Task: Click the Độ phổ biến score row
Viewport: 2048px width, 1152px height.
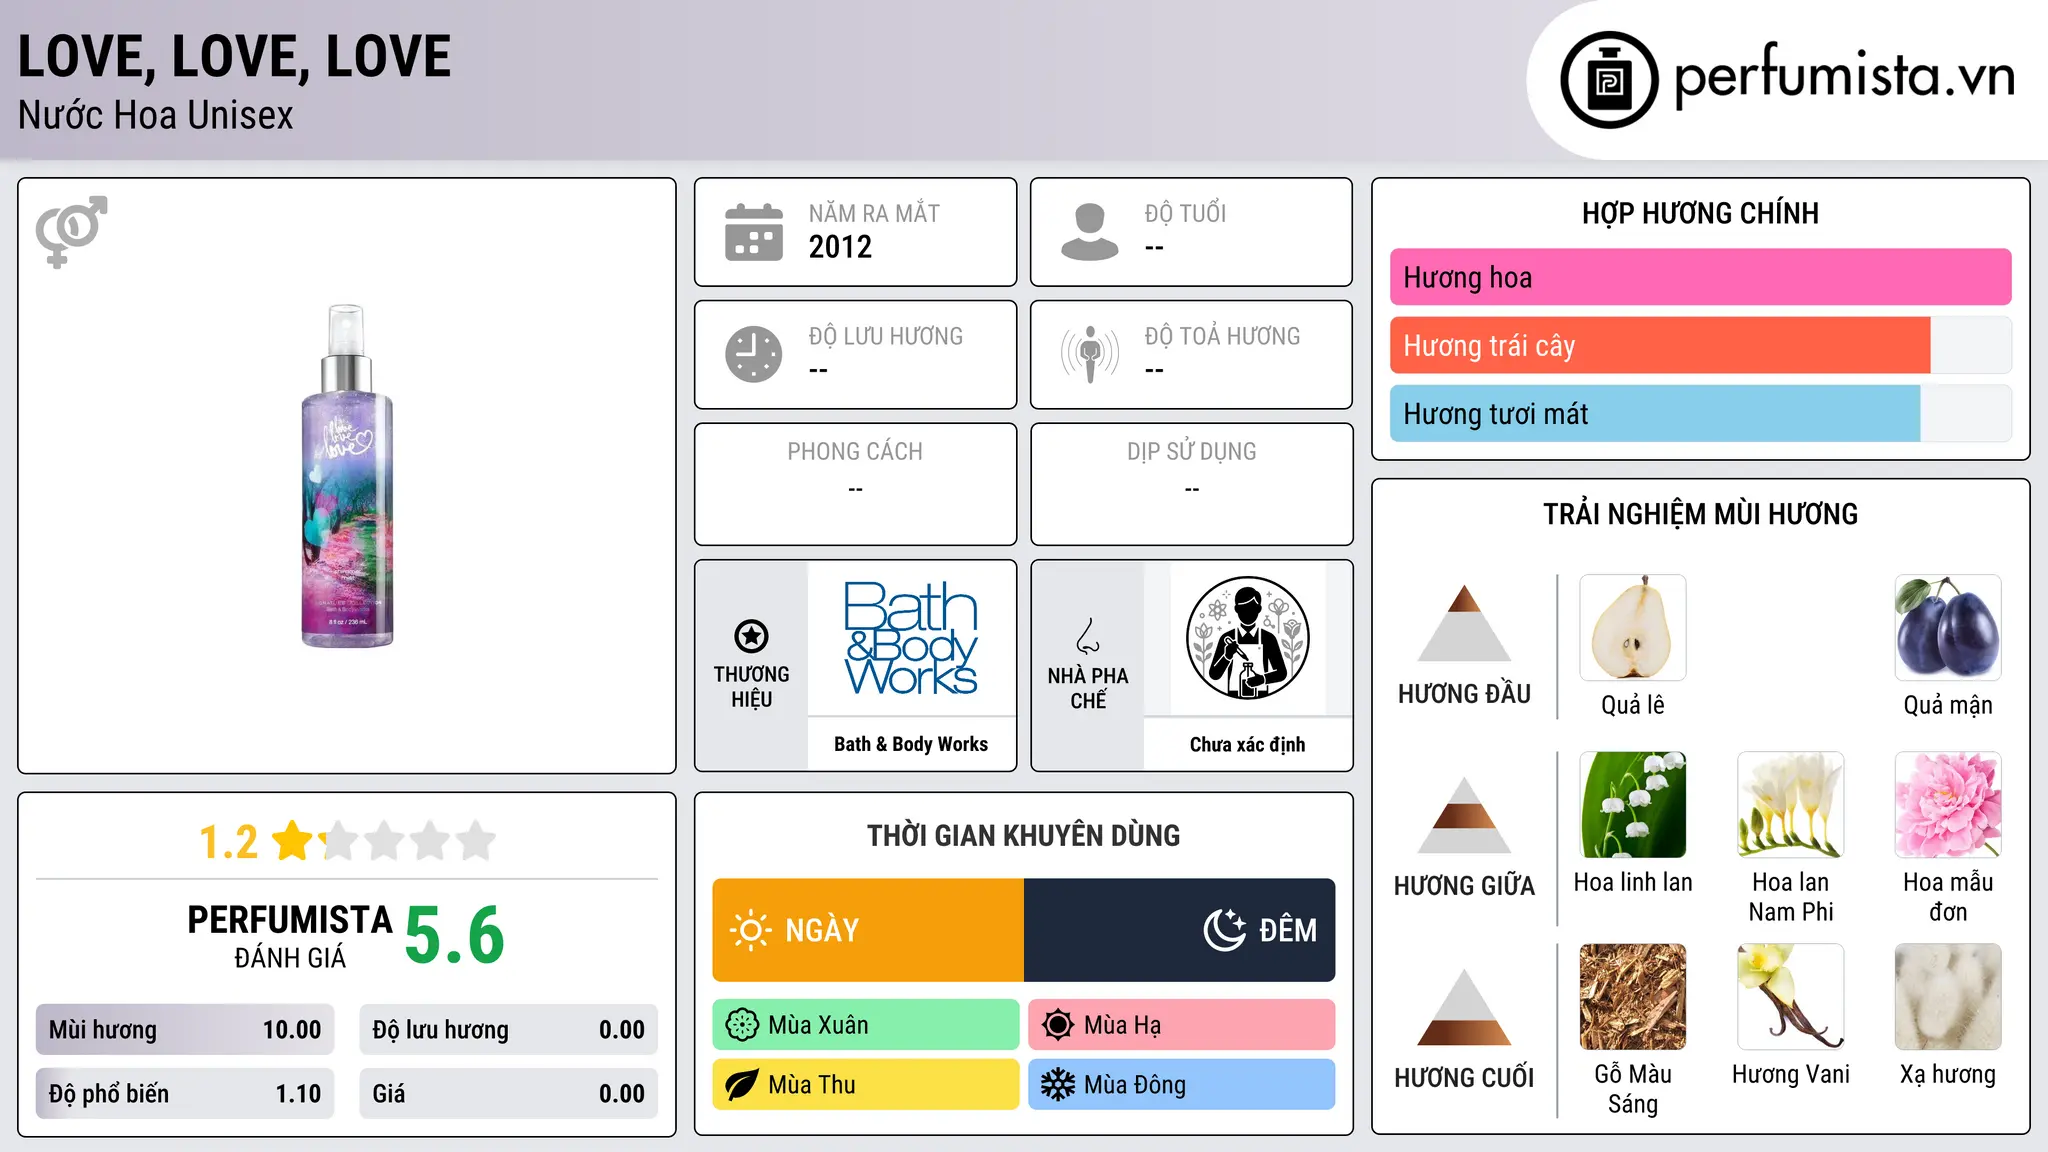Action: [x=185, y=1094]
